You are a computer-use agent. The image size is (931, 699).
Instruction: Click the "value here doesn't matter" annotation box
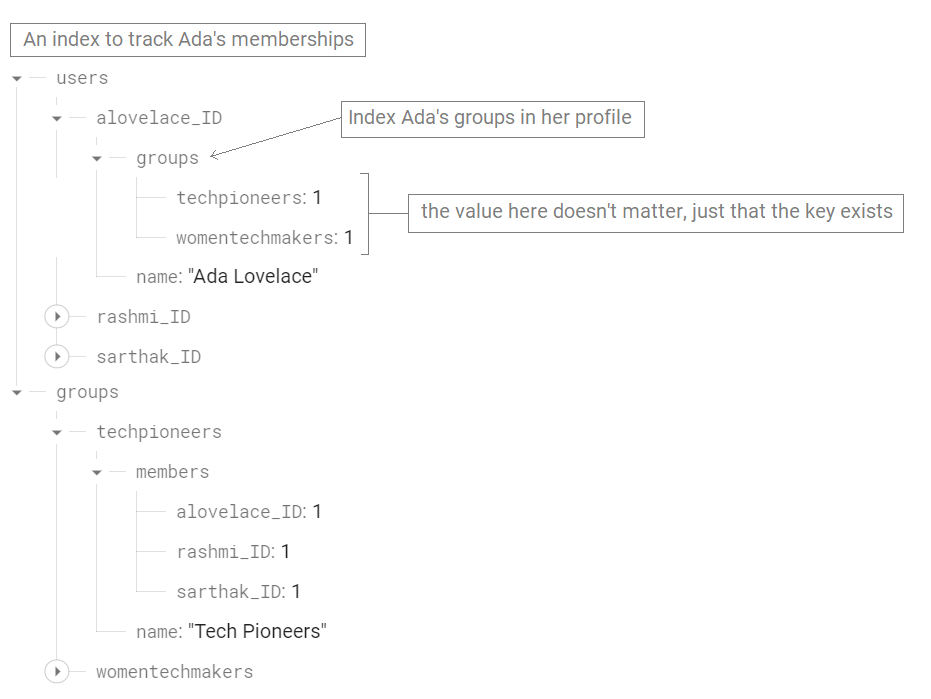(x=656, y=212)
